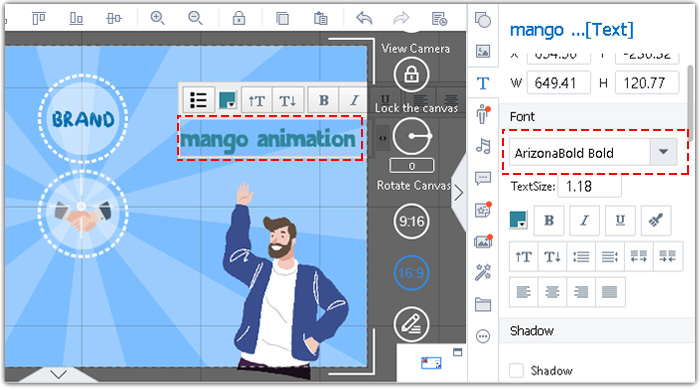Click the align top edges icon
700x390 pixels.
click(38, 18)
